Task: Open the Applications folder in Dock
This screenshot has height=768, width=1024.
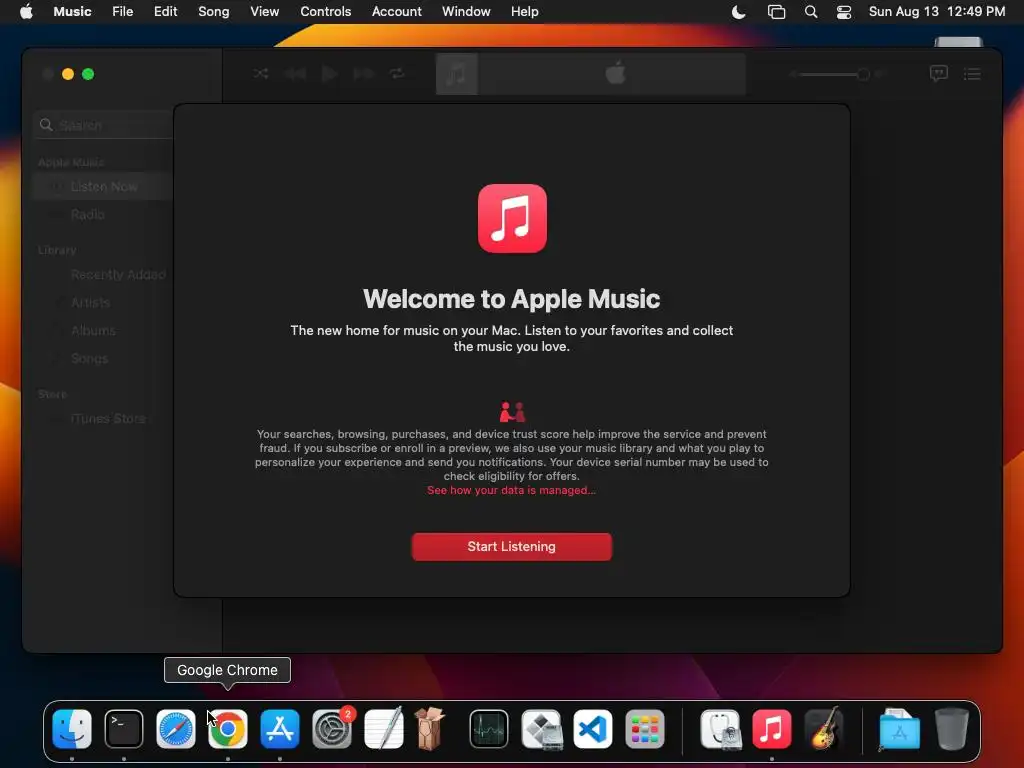Action: point(899,728)
